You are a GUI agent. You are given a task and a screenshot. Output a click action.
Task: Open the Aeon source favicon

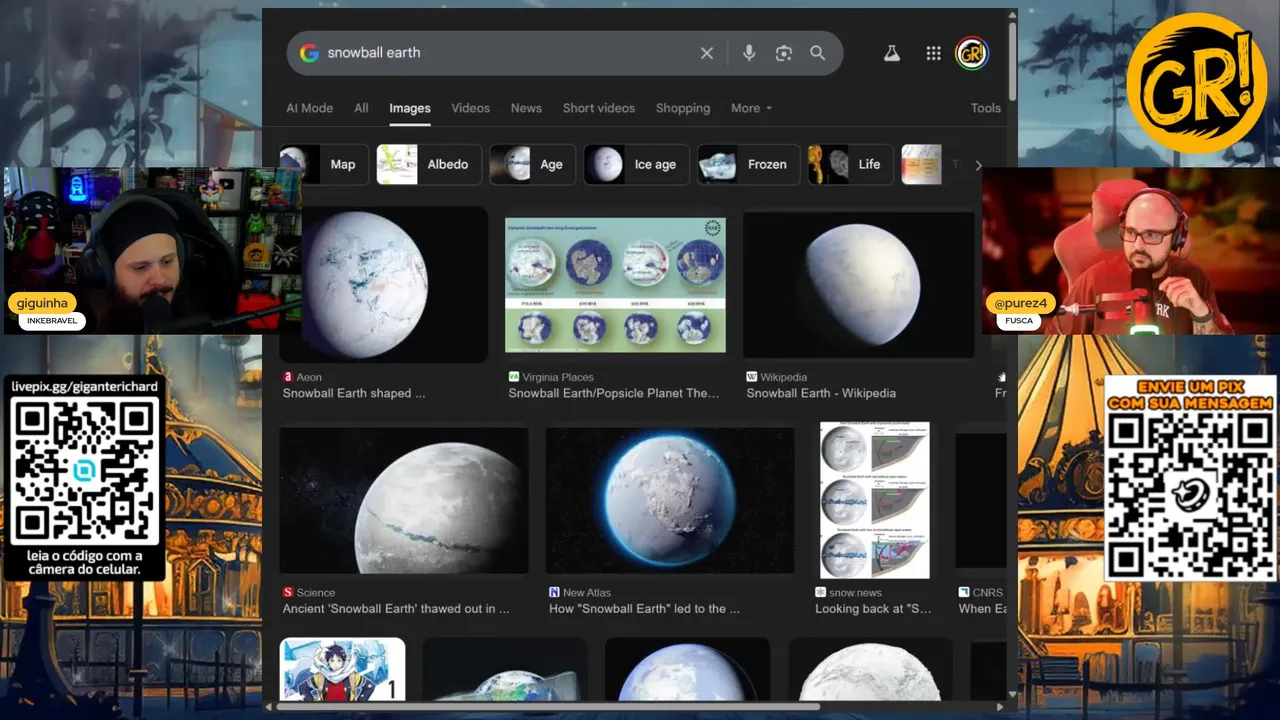[x=288, y=377]
